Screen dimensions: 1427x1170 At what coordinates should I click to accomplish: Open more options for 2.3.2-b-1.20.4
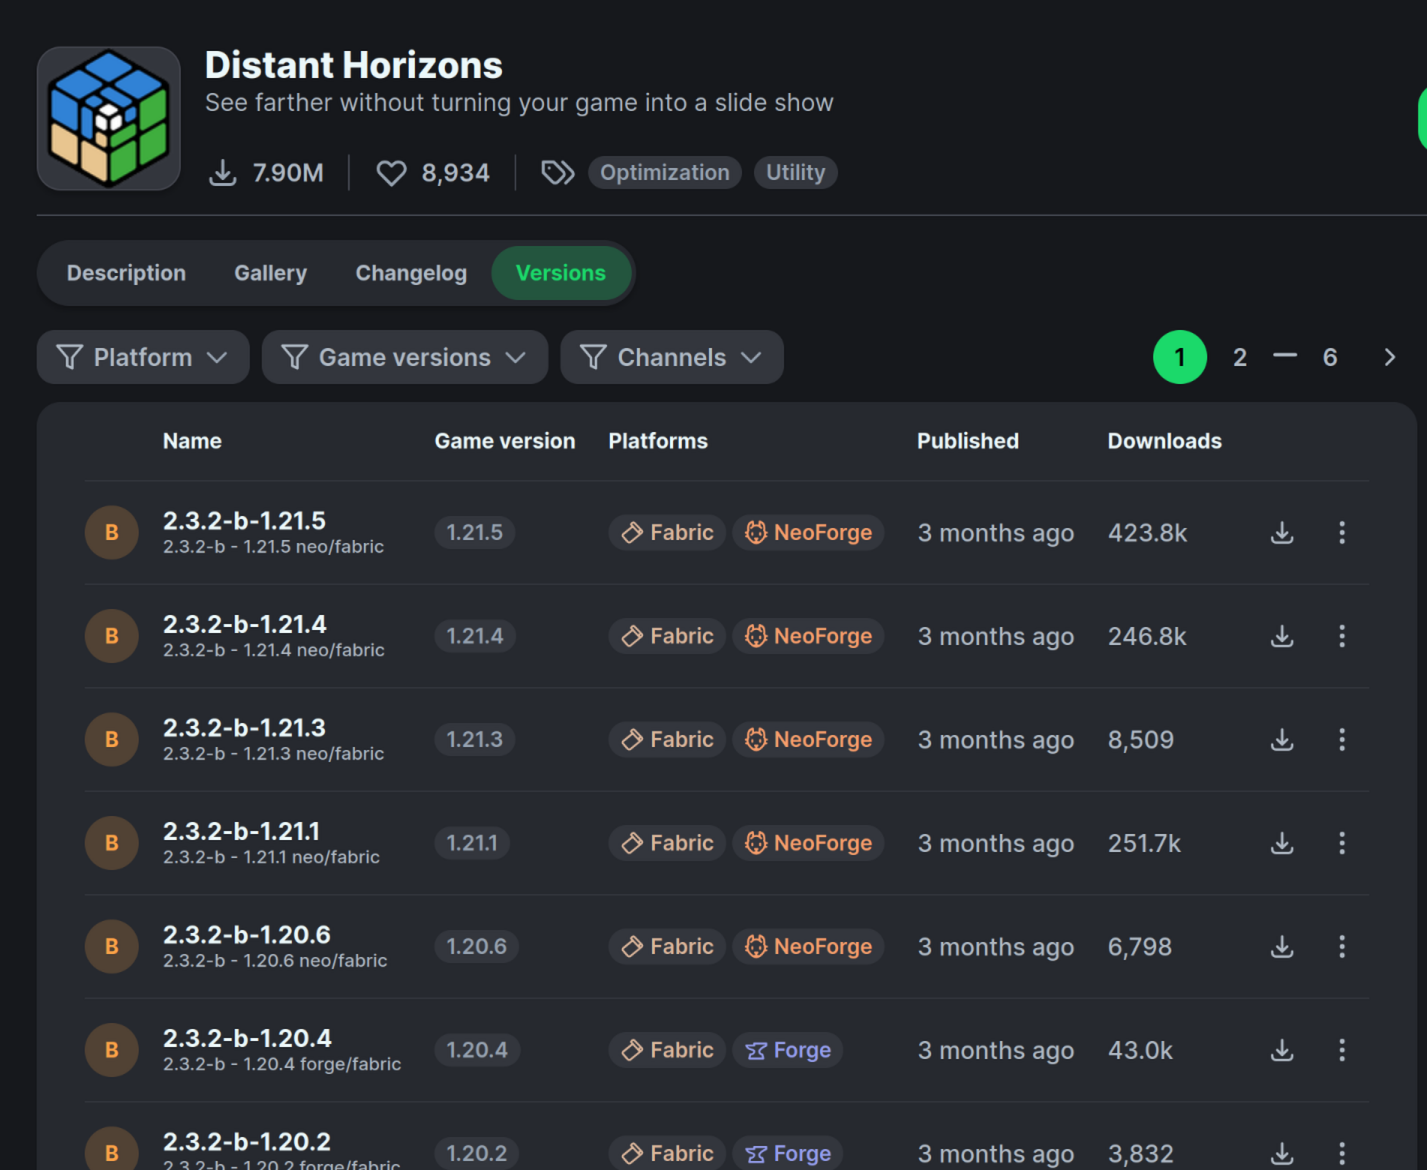[x=1342, y=1050]
